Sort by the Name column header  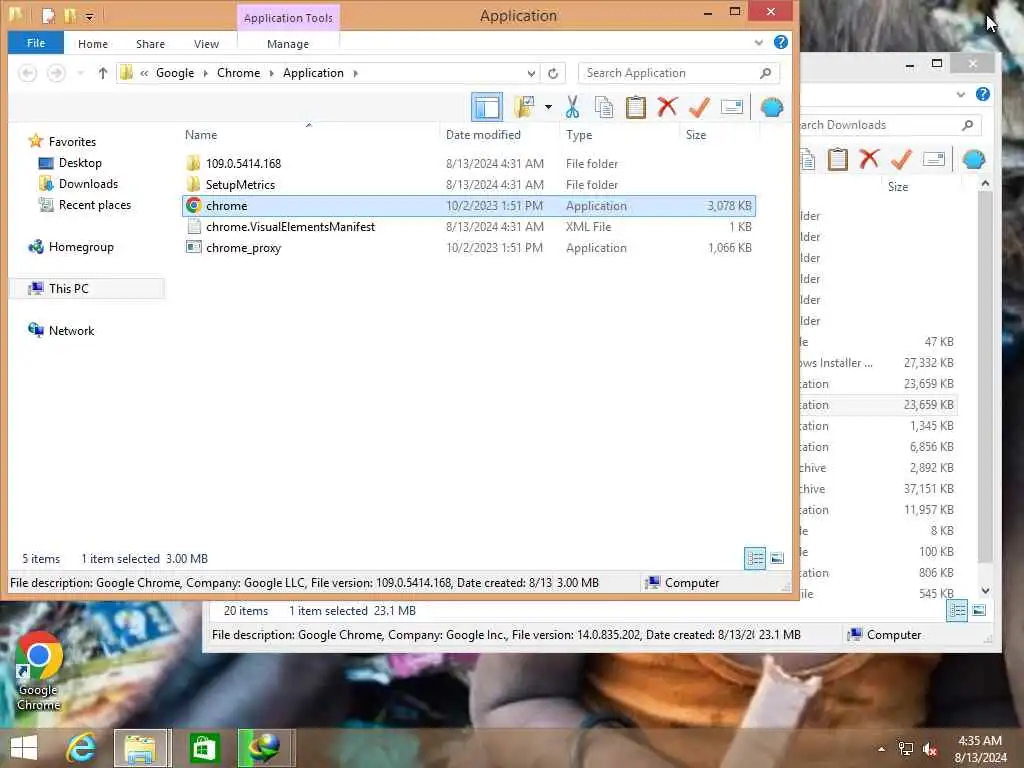tap(200, 135)
